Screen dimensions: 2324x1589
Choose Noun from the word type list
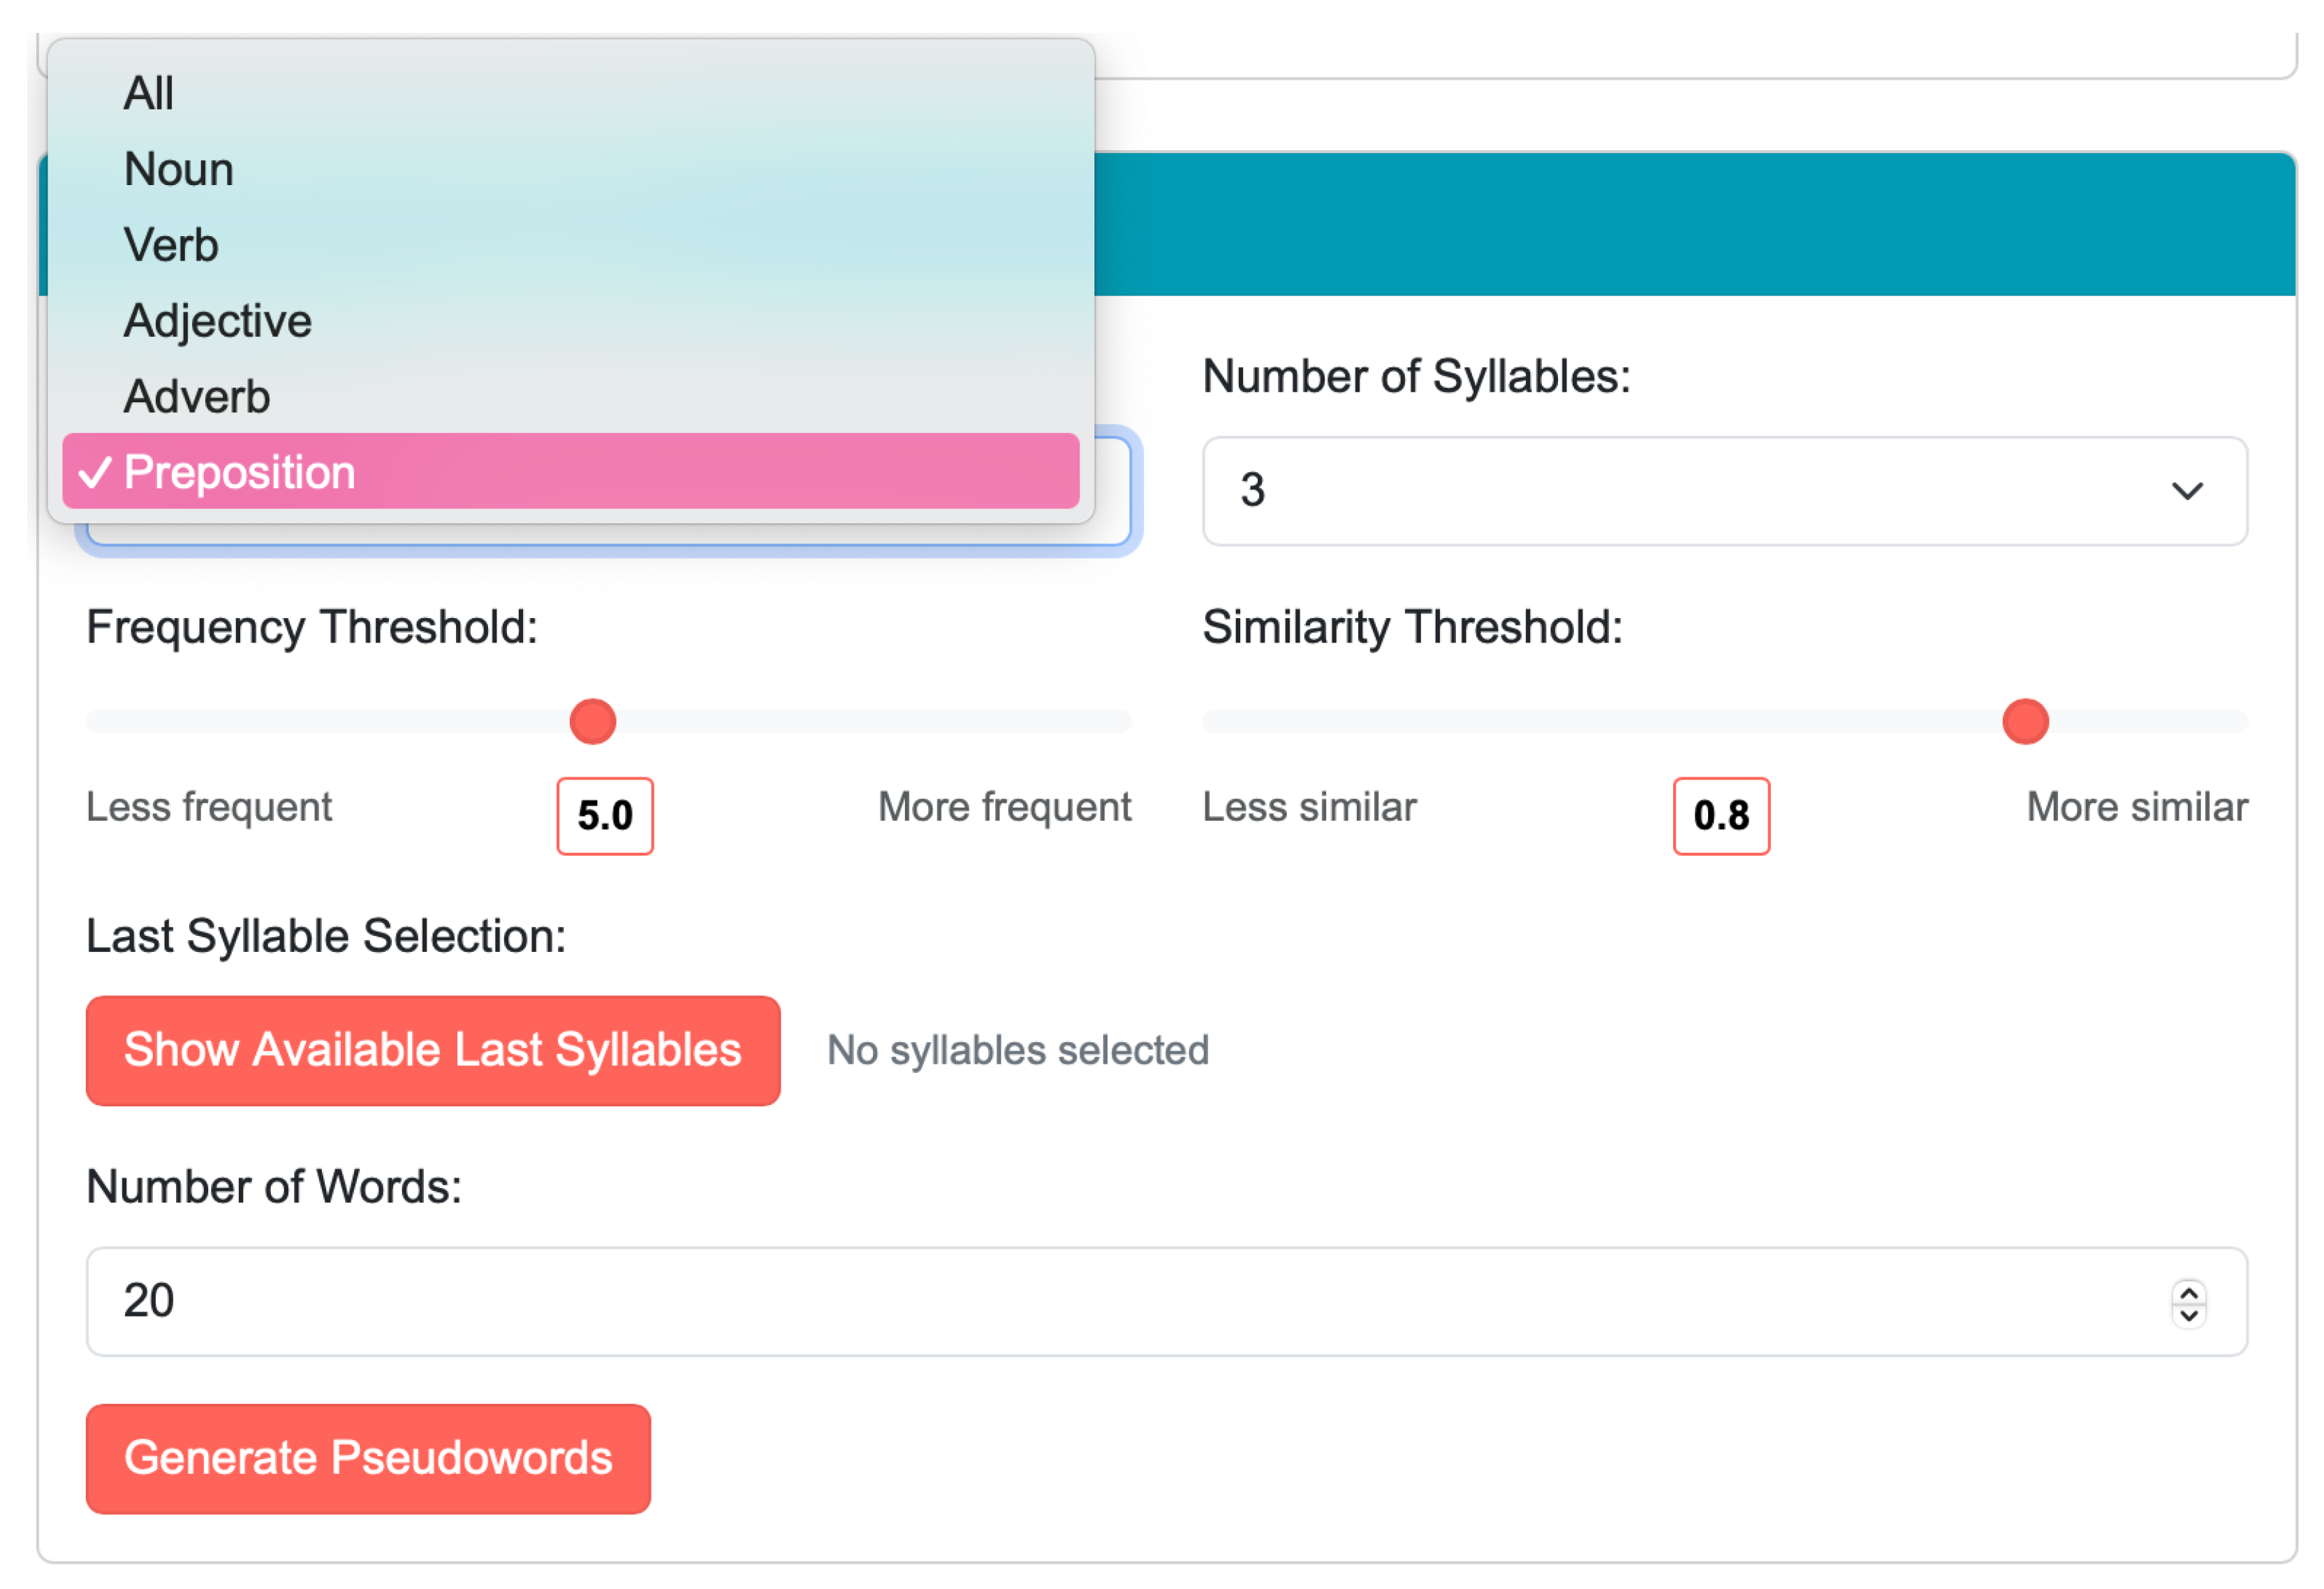tap(179, 170)
